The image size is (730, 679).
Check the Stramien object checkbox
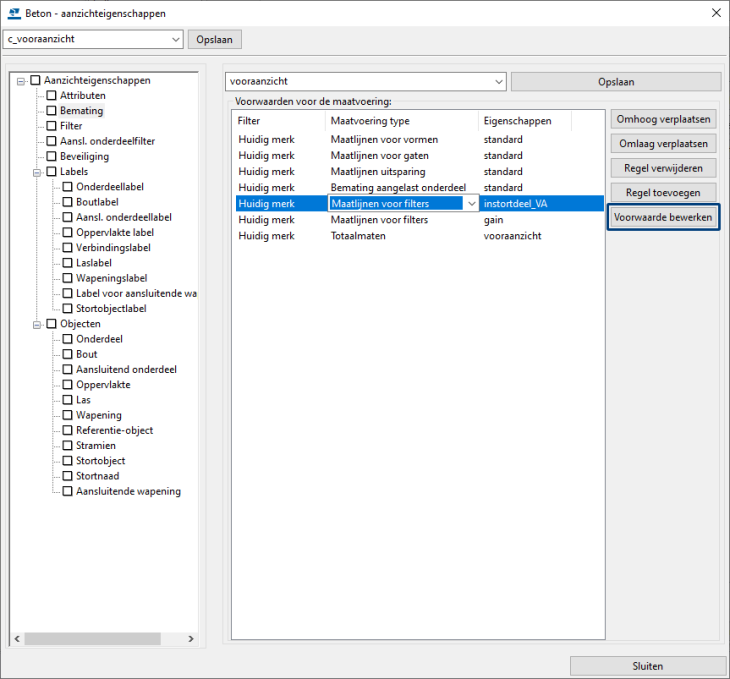[67, 446]
